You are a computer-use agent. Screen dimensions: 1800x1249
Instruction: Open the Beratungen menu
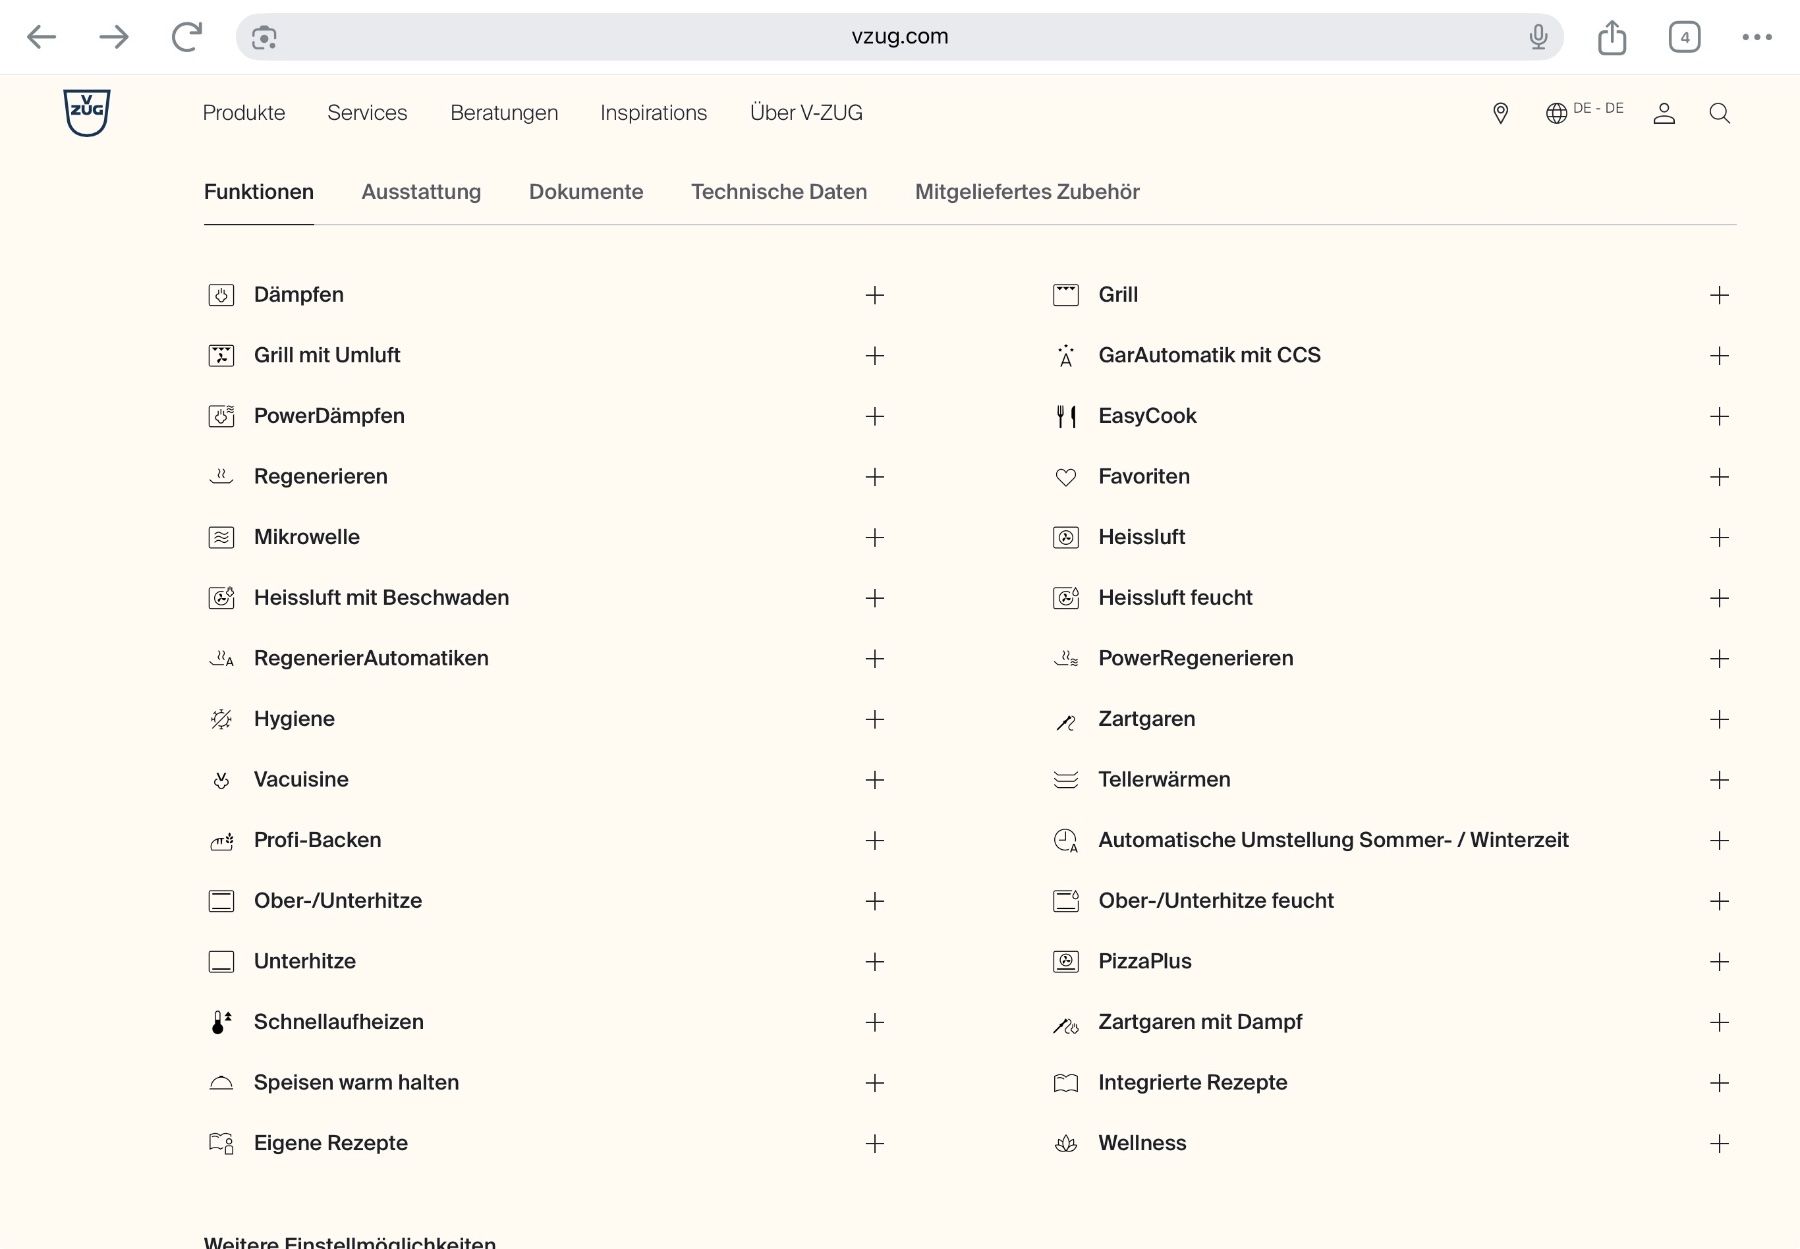pyautogui.click(x=504, y=113)
